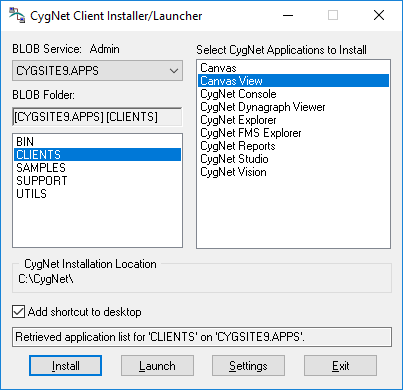Screen dimensions: 403x390
Task: Select CygNet Explorer application
Action: pyautogui.click(x=293, y=120)
